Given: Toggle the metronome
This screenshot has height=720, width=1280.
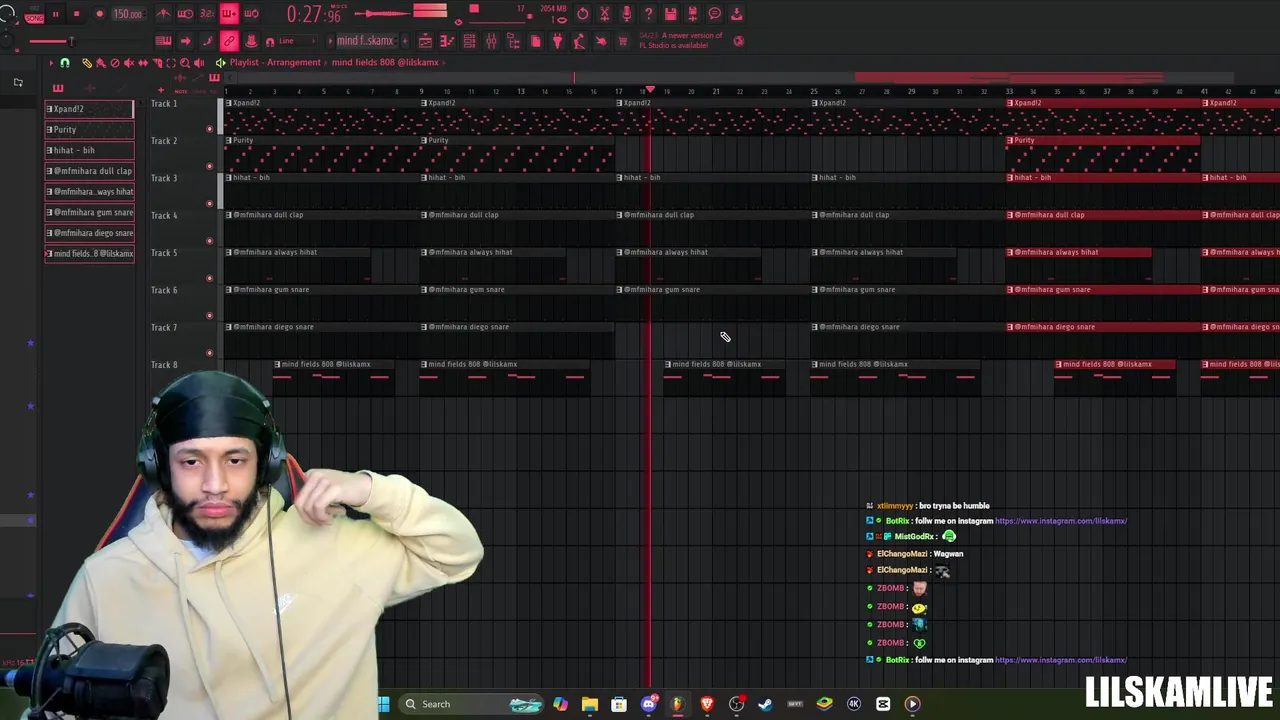Looking at the screenshot, I should (x=163, y=14).
